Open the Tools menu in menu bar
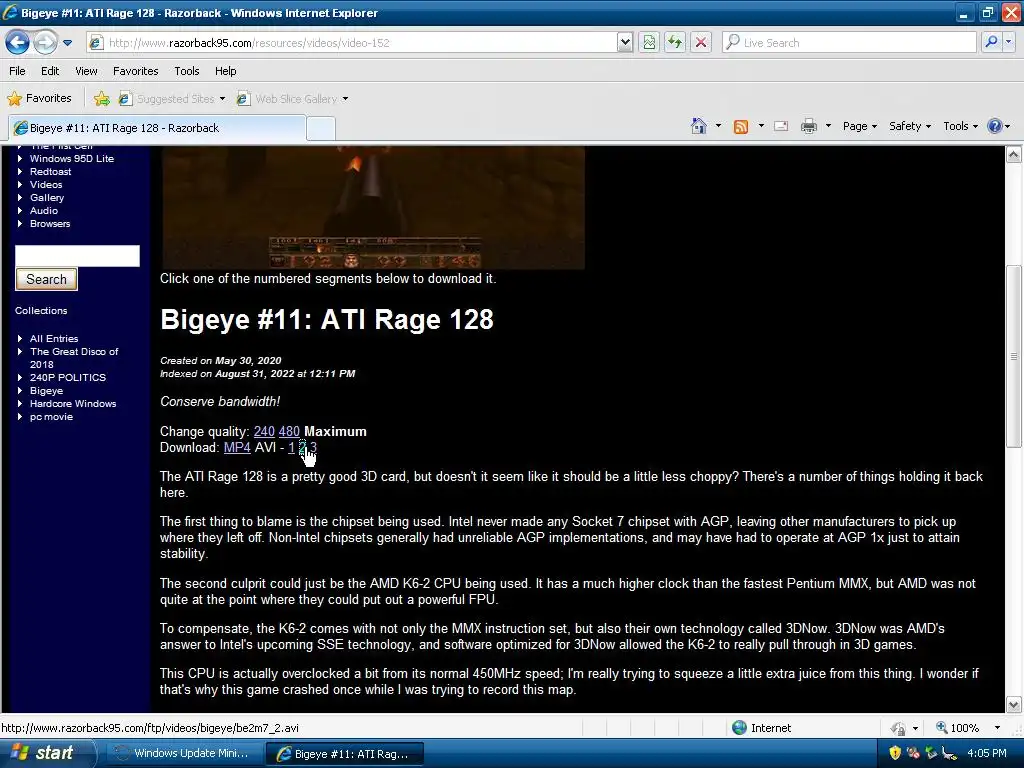The image size is (1024, 768). (187, 71)
